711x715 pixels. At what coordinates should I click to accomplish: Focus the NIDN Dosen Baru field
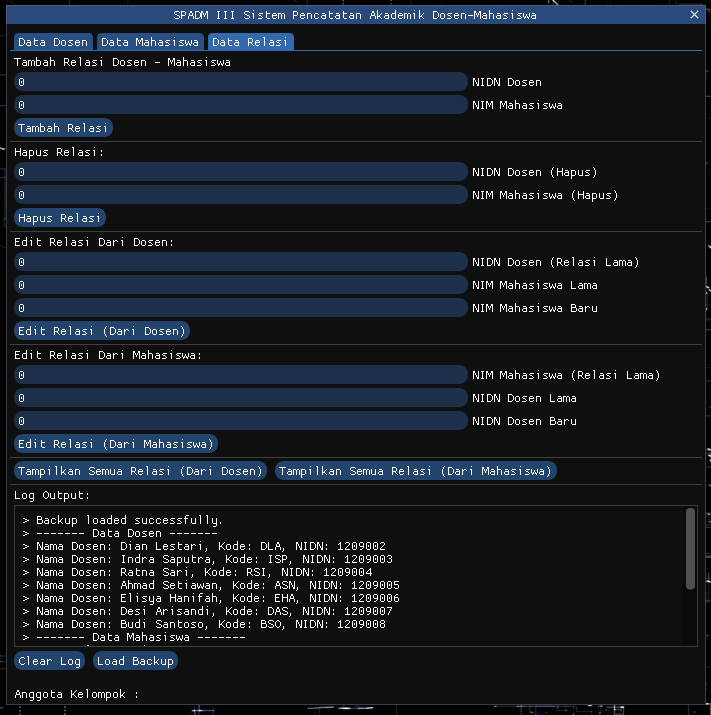241,421
